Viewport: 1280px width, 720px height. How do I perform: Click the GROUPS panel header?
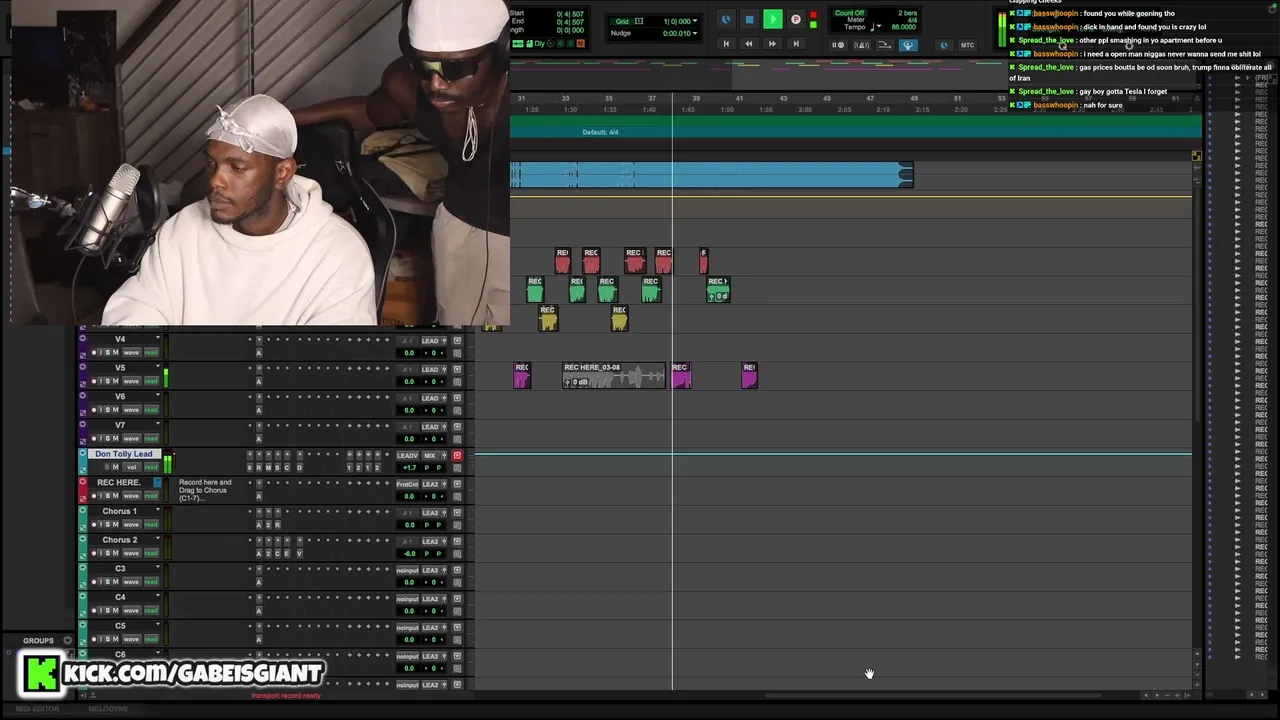click(38, 641)
